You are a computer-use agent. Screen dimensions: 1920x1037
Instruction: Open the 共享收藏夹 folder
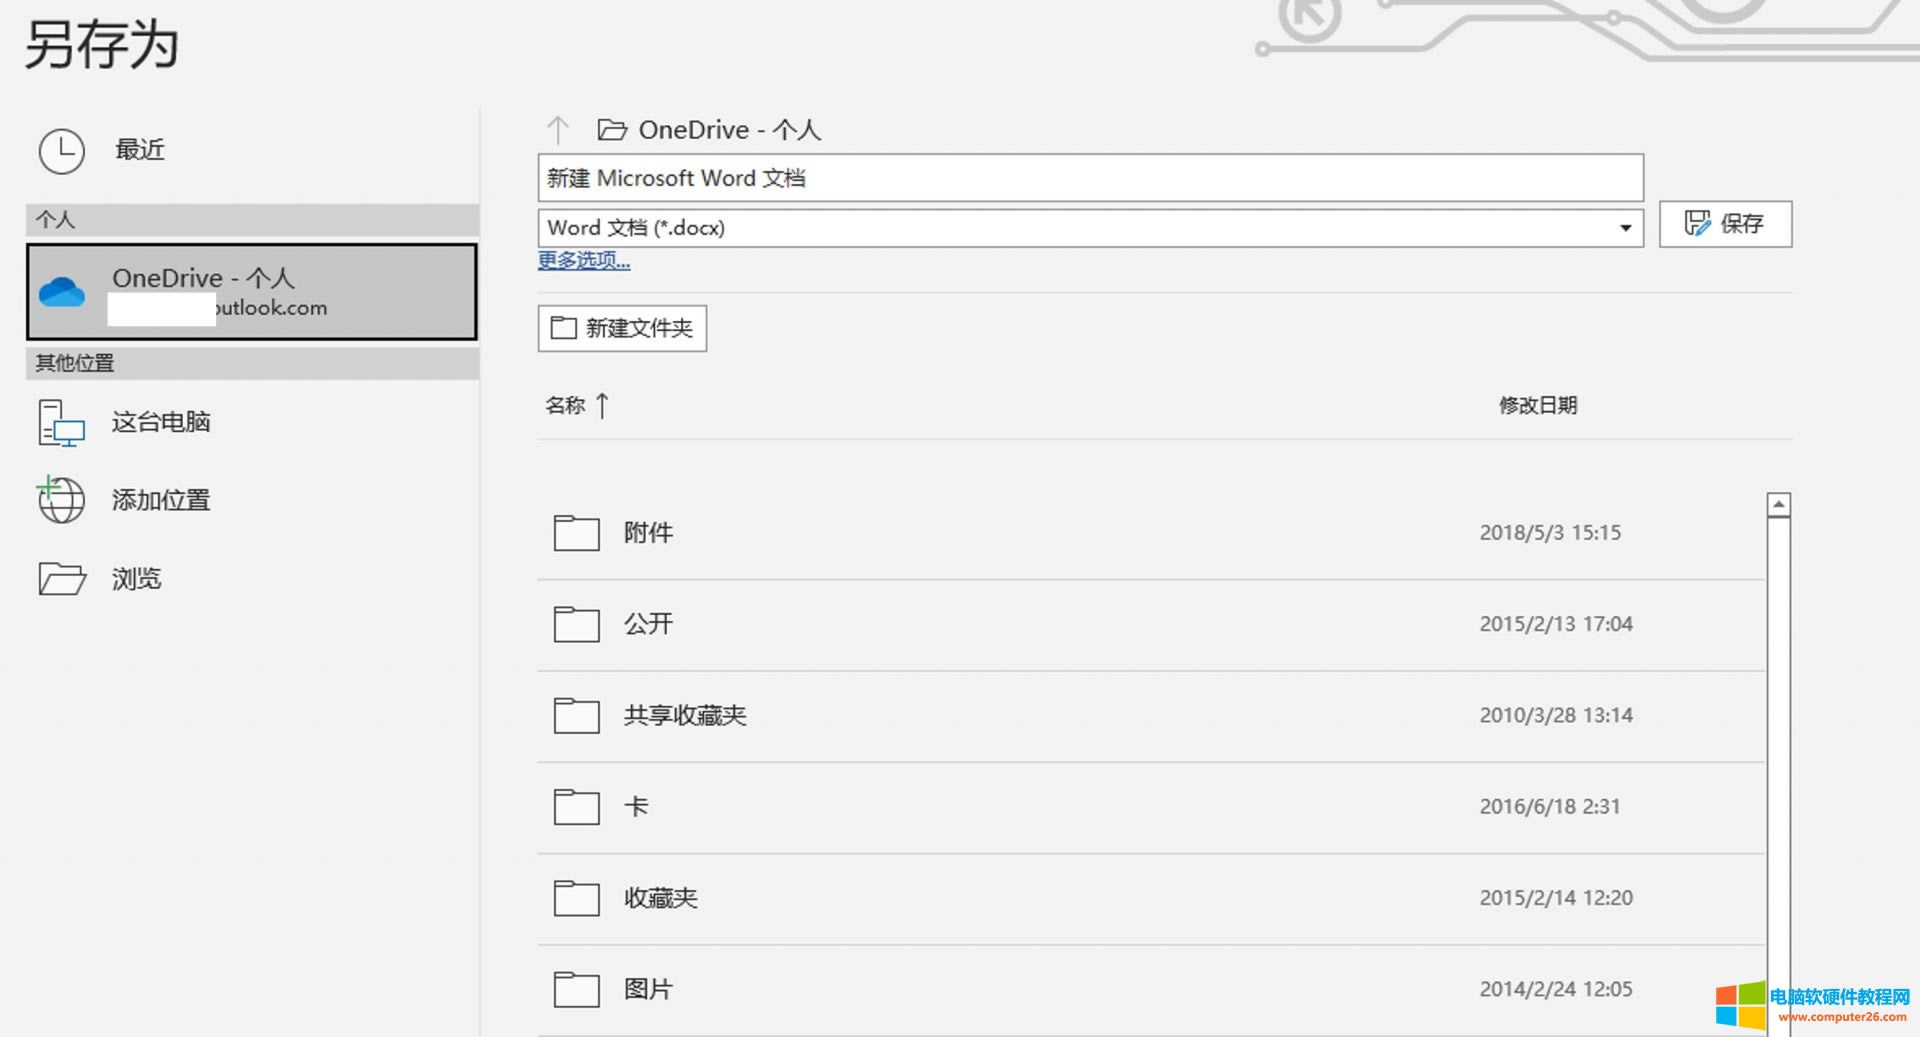(685, 715)
